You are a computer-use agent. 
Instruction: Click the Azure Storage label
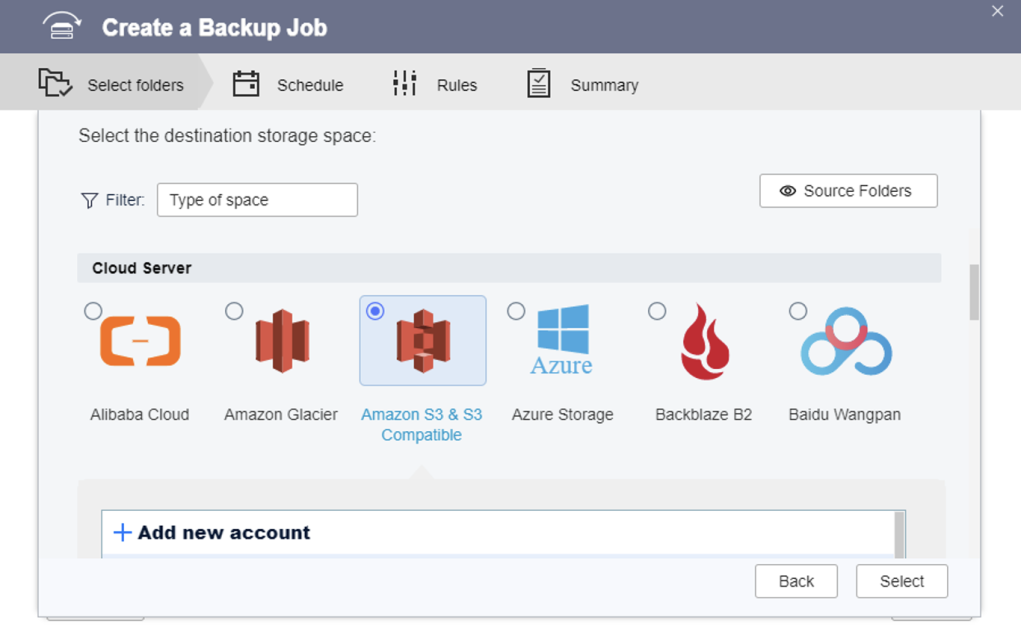pos(562,415)
